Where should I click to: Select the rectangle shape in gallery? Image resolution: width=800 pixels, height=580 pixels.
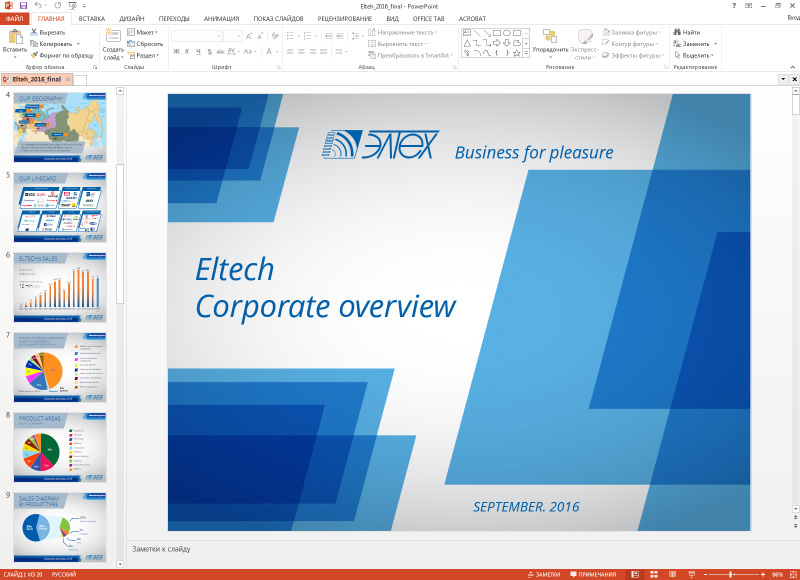[496, 33]
